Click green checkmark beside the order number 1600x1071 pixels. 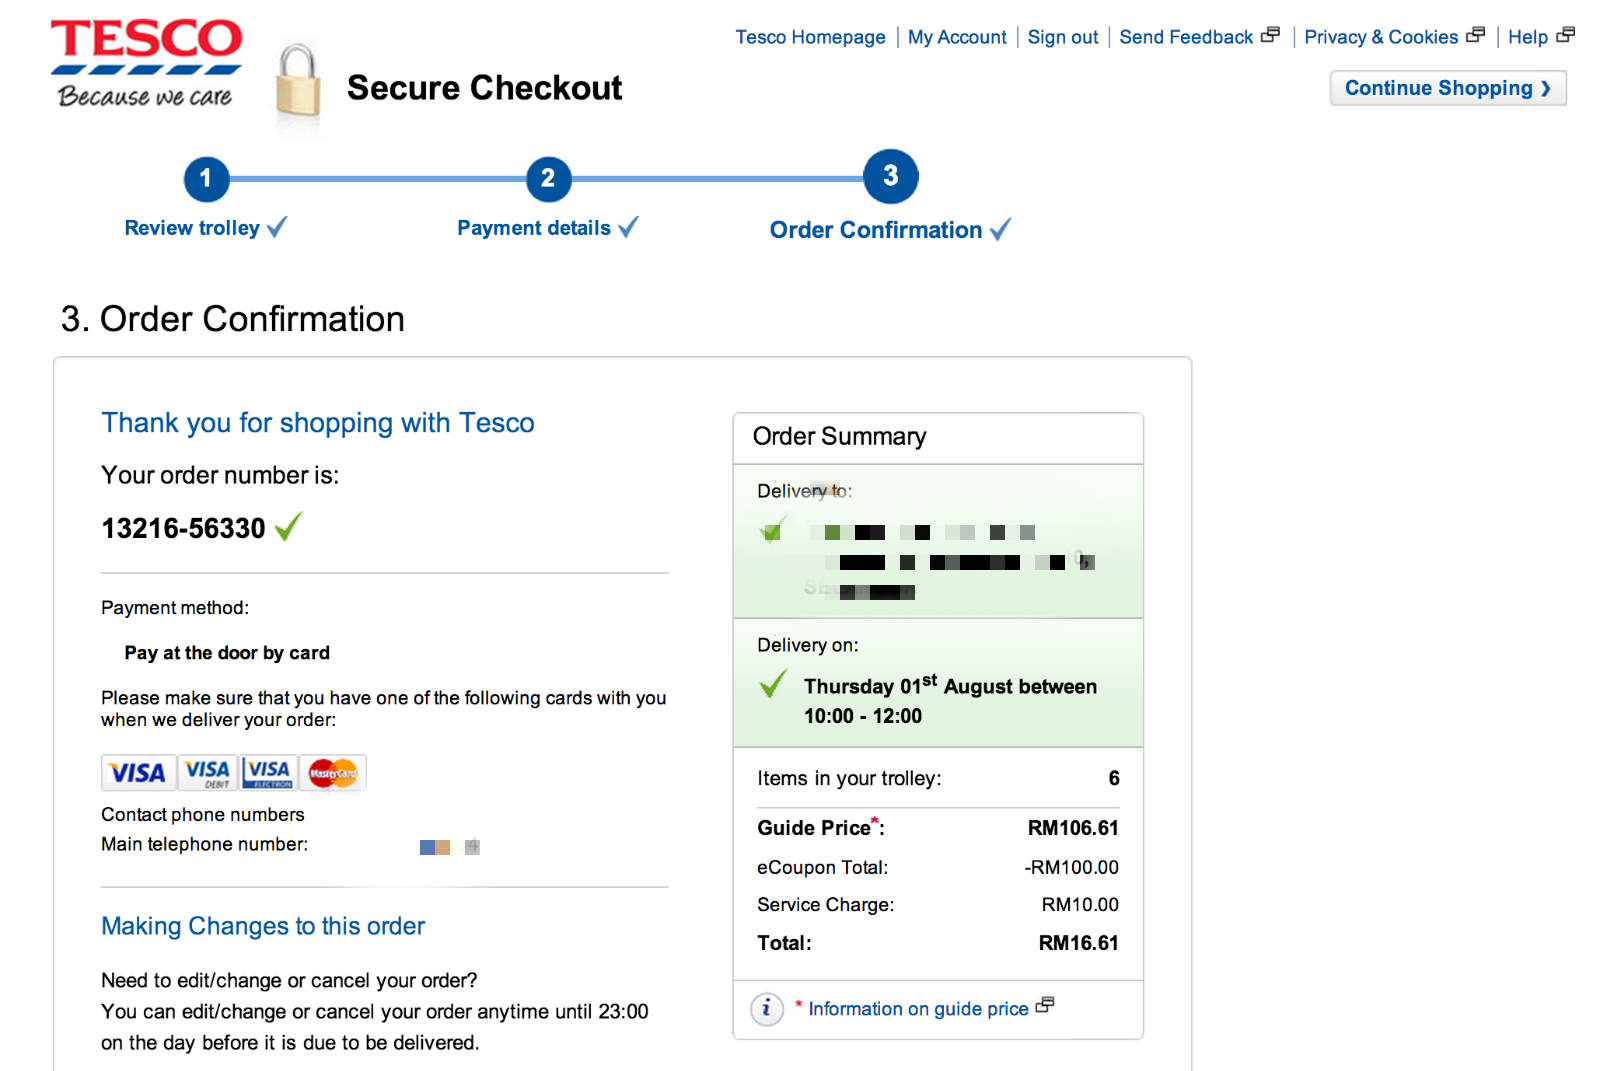coord(287,527)
